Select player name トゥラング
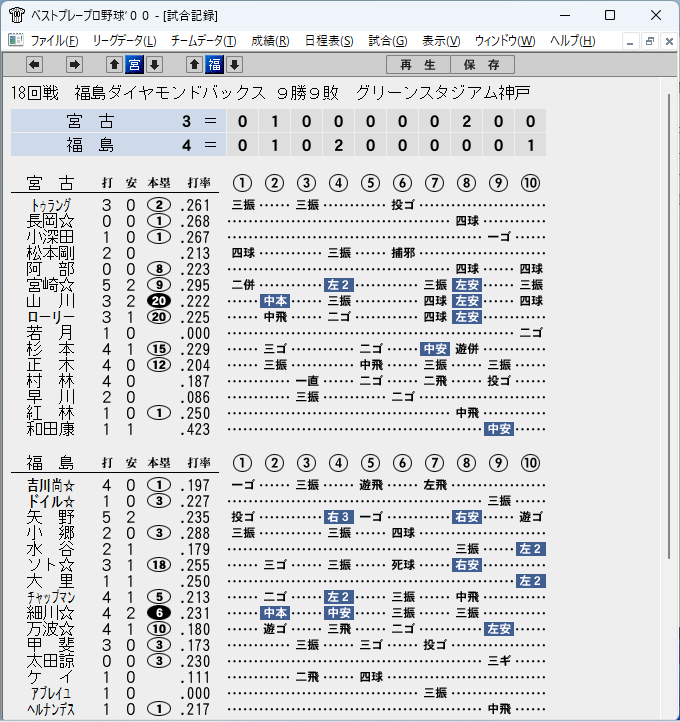680x722 pixels. tap(51, 205)
